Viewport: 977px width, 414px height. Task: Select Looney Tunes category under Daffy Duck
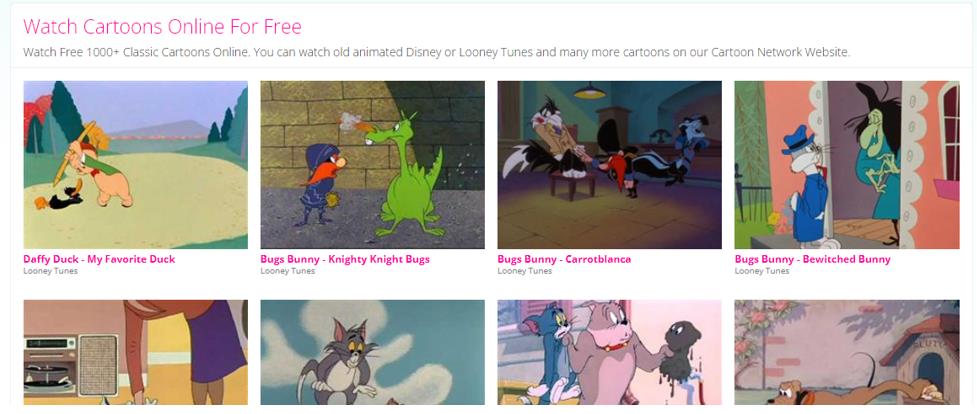50,271
